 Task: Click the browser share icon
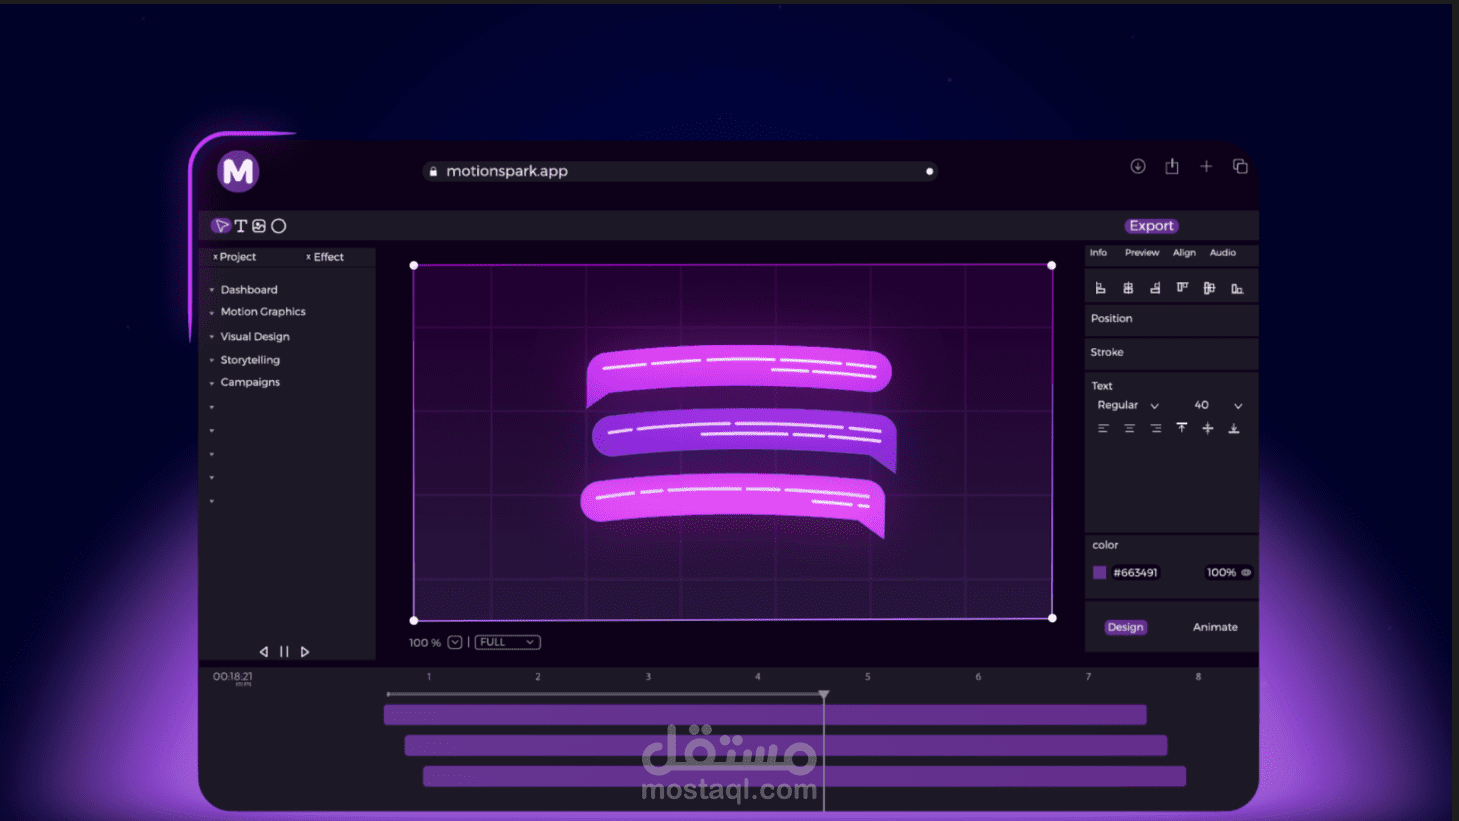pos(1172,166)
